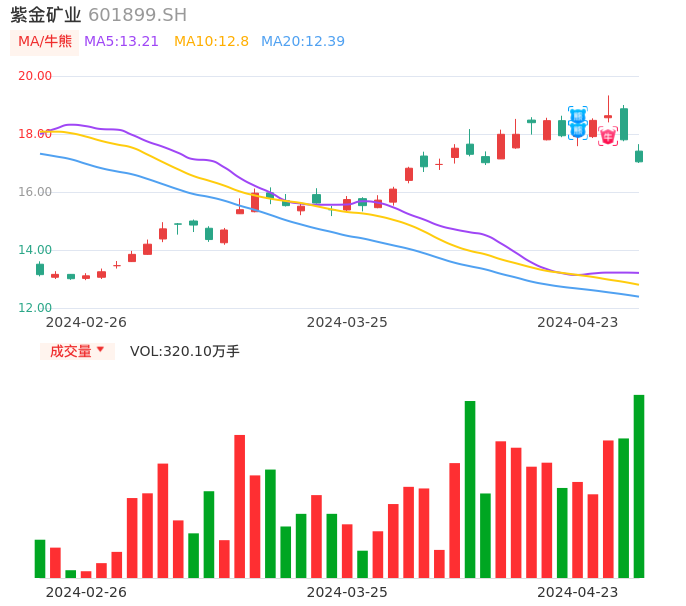
Task: Click the last green candlestick on the price chart
Action: 639,156
